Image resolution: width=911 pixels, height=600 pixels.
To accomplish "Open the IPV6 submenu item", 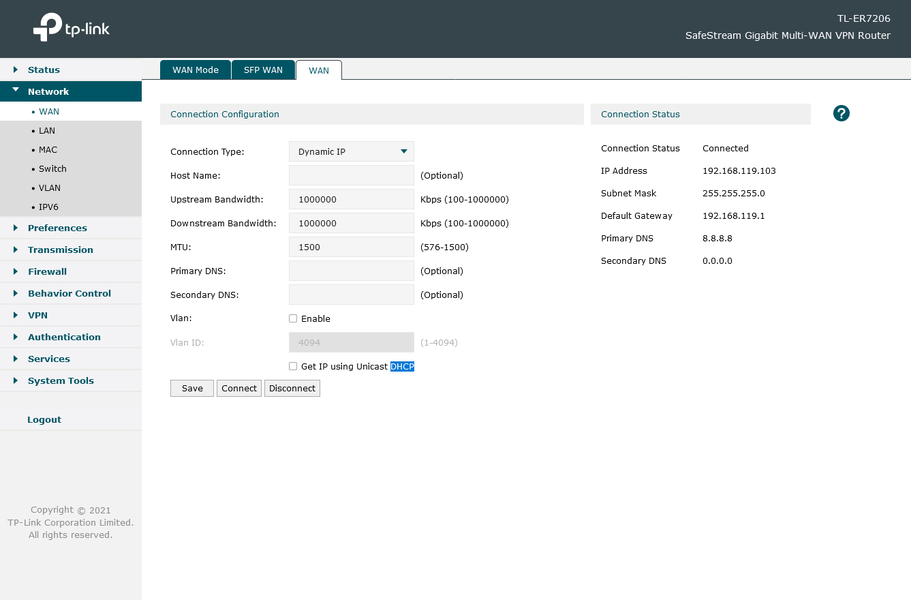I will 71,207.
